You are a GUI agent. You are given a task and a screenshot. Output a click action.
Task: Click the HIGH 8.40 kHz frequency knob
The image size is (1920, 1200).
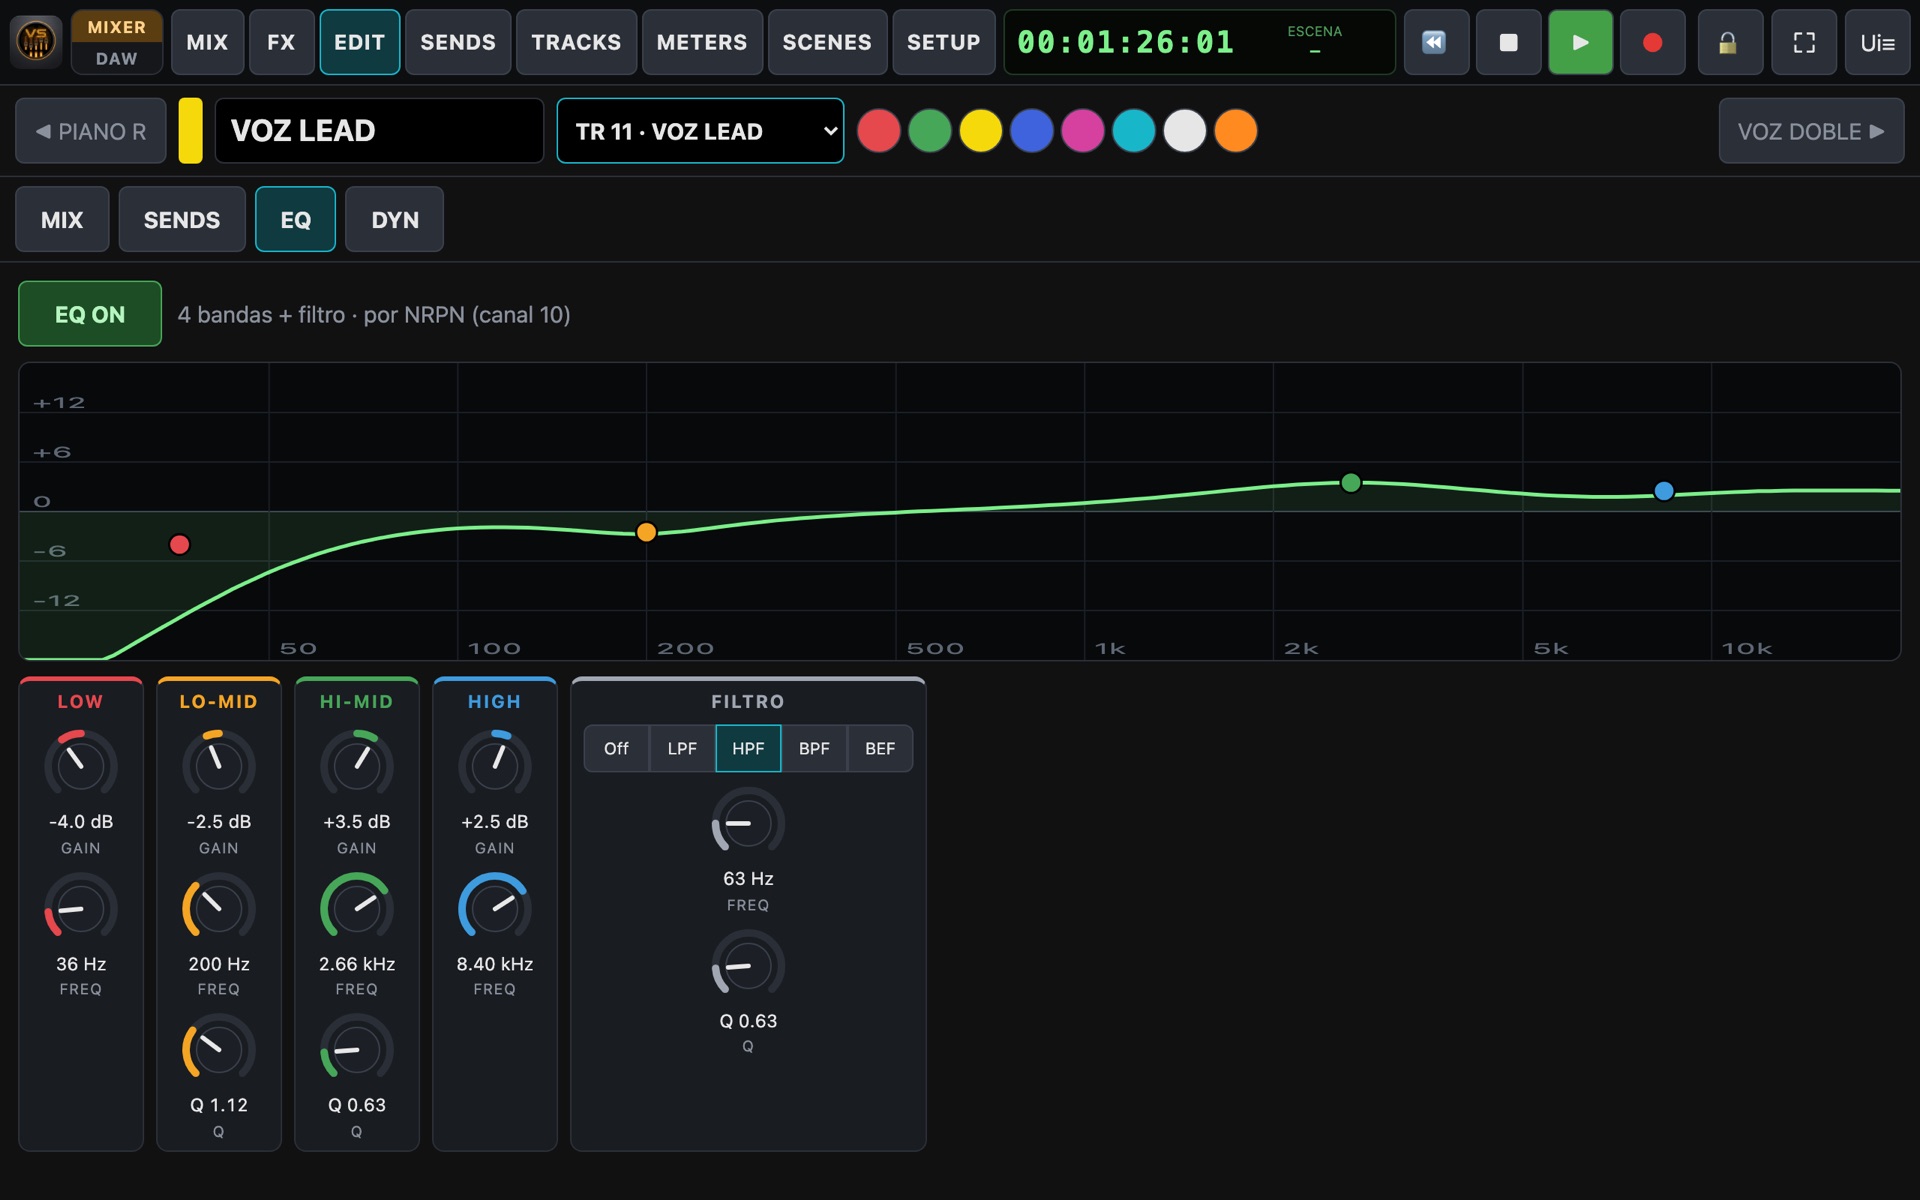pos(495,908)
